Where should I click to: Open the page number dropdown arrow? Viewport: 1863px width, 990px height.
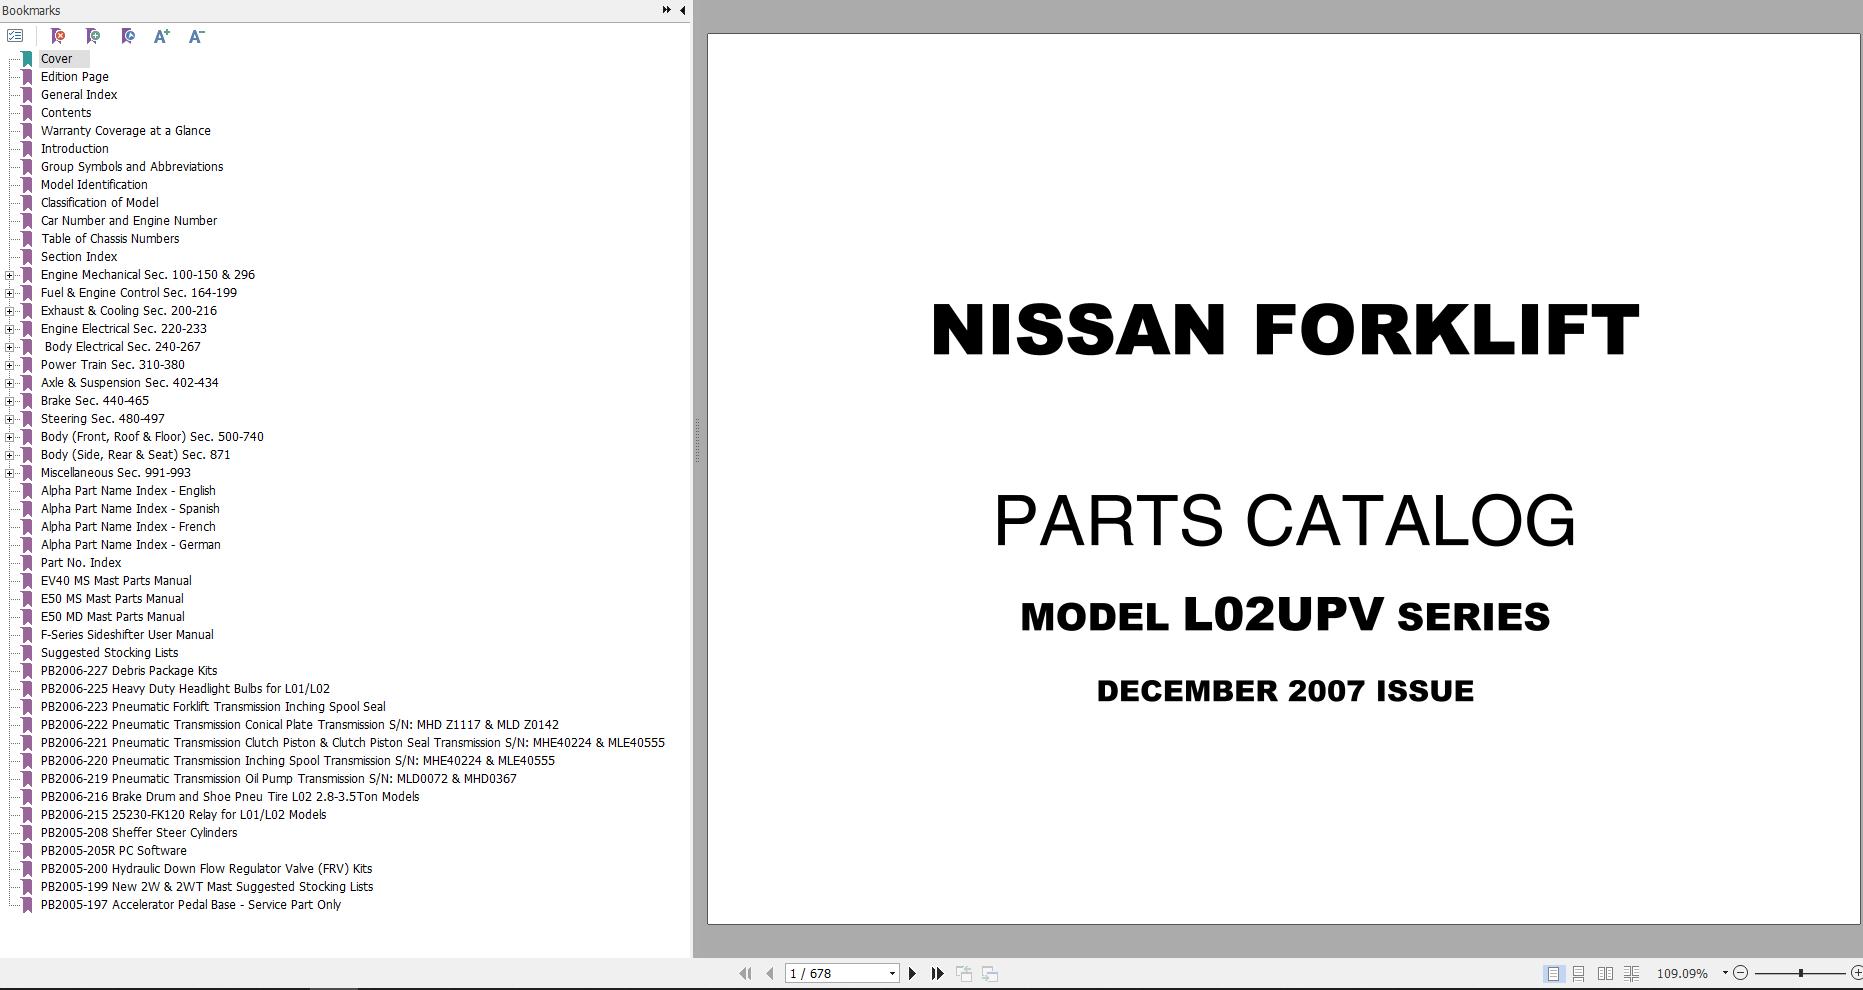tap(892, 973)
